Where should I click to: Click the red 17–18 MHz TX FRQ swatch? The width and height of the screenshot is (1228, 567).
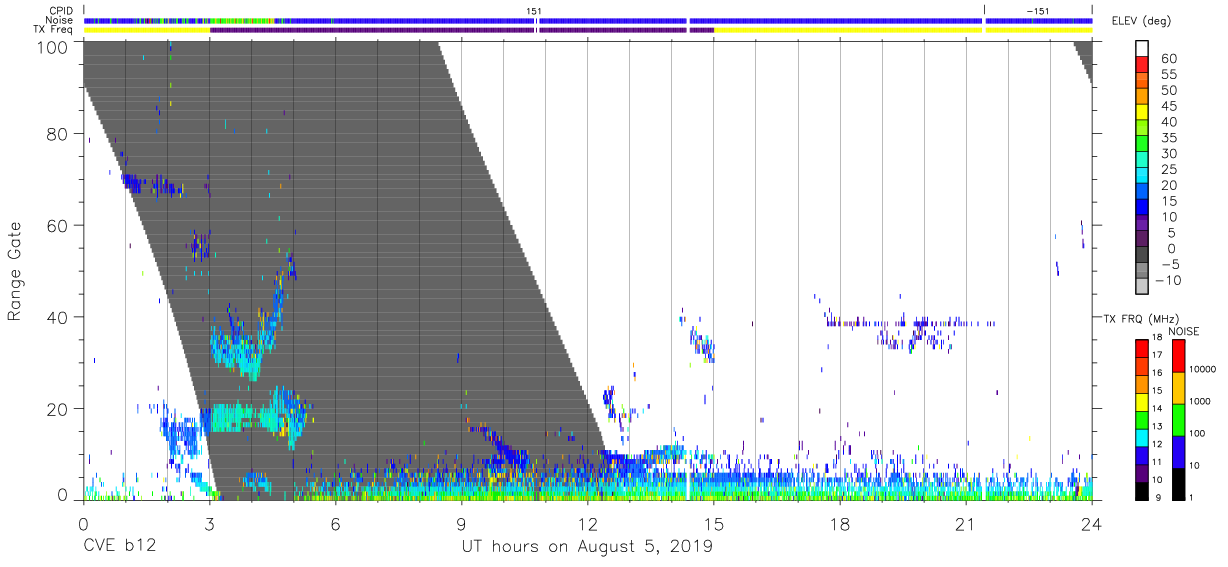1141,348
